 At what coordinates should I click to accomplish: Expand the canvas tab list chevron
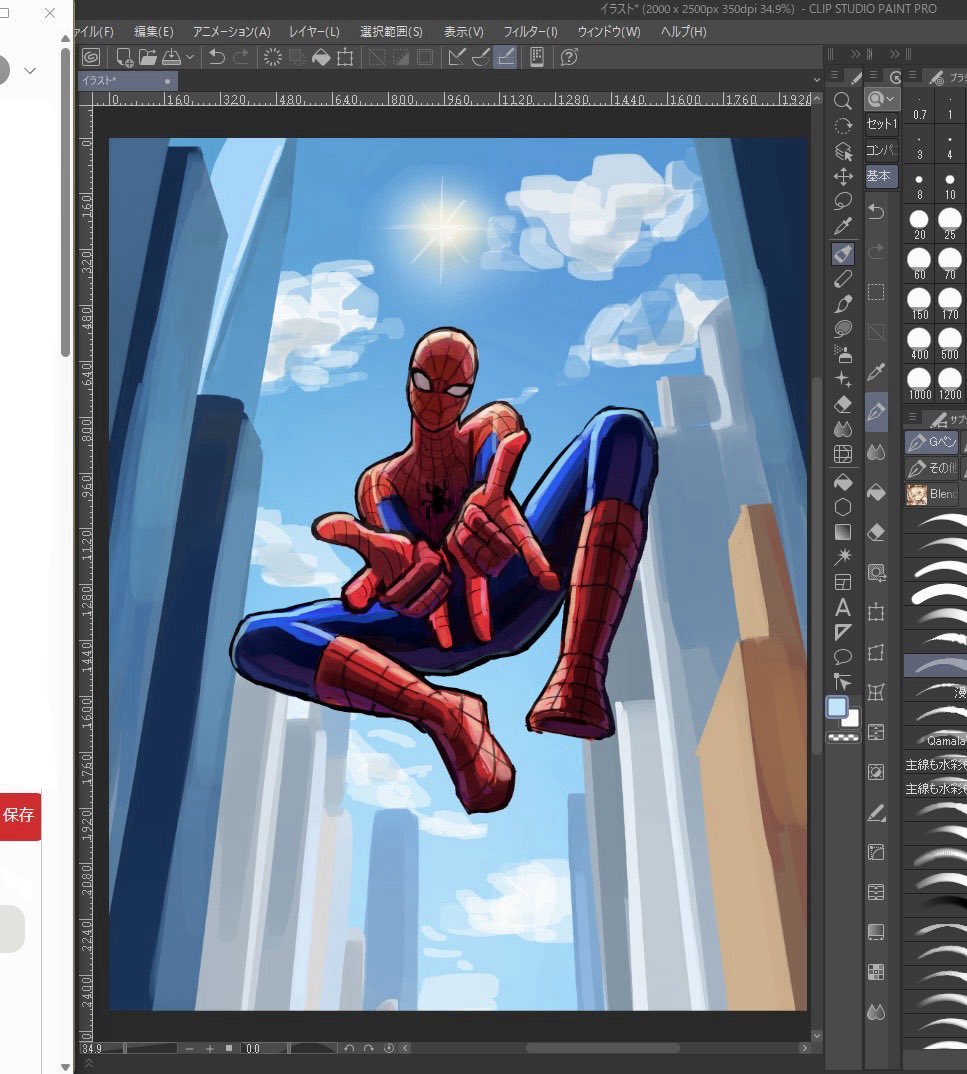[x=816, y=80]
